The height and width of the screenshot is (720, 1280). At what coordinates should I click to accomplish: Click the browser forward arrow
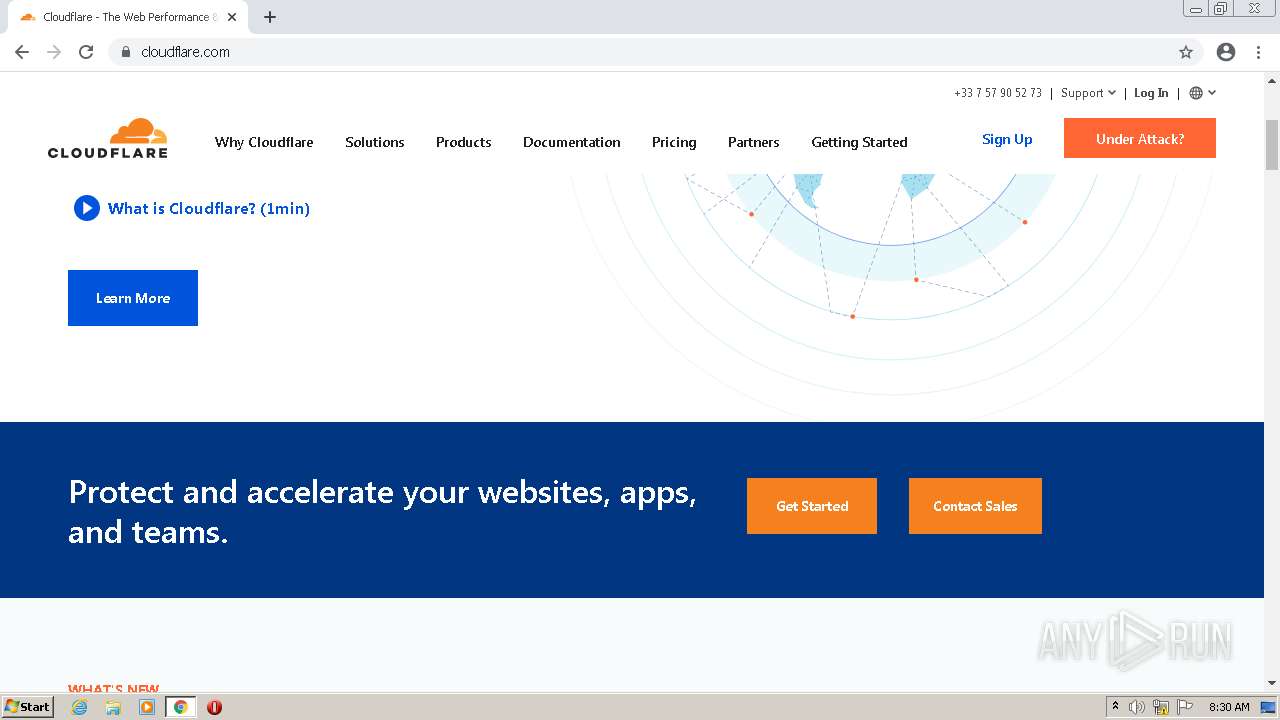[54, 52]
